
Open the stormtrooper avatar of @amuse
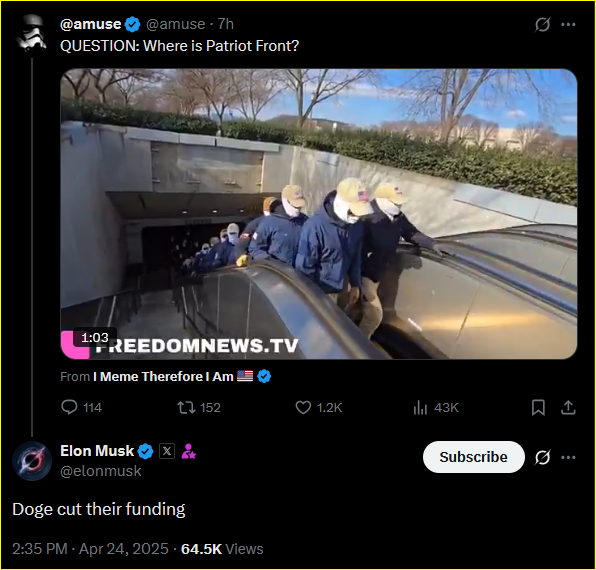pos(31,33)
